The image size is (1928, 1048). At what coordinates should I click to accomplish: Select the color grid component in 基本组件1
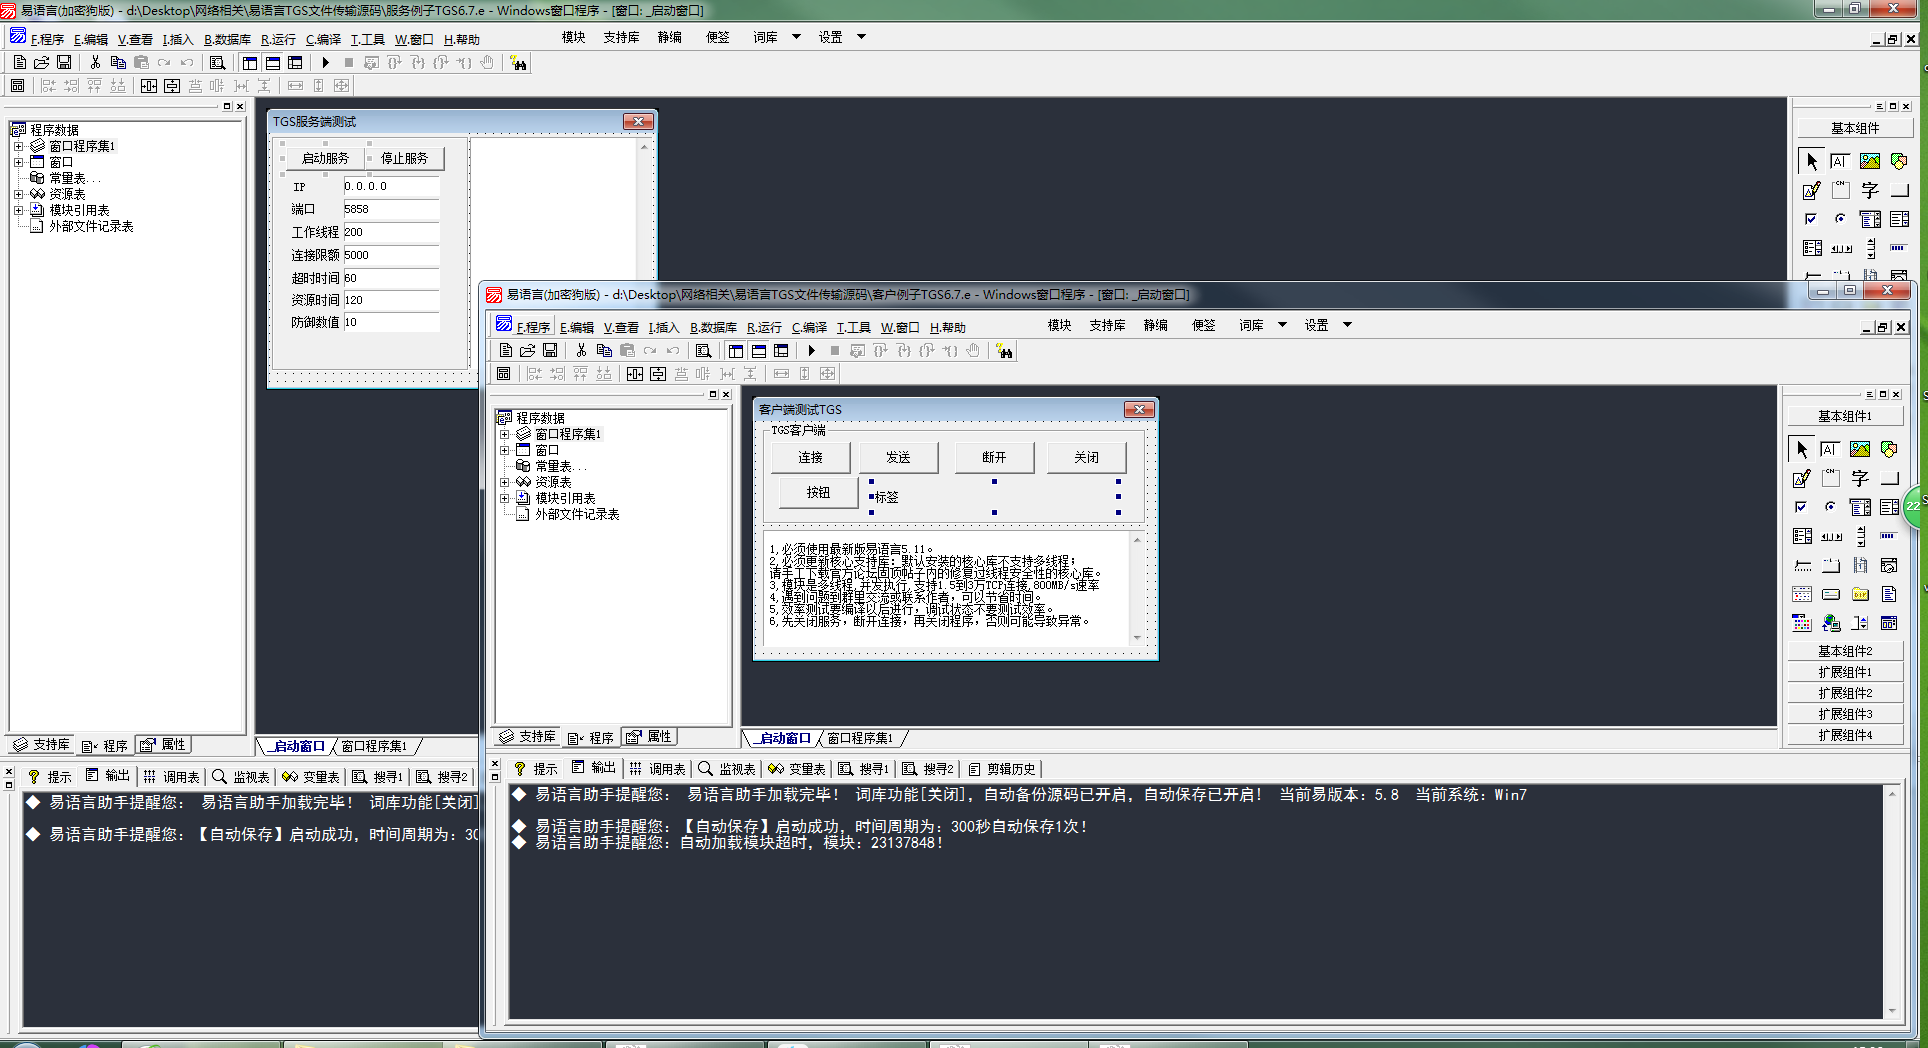click(x=1802, y=623)
